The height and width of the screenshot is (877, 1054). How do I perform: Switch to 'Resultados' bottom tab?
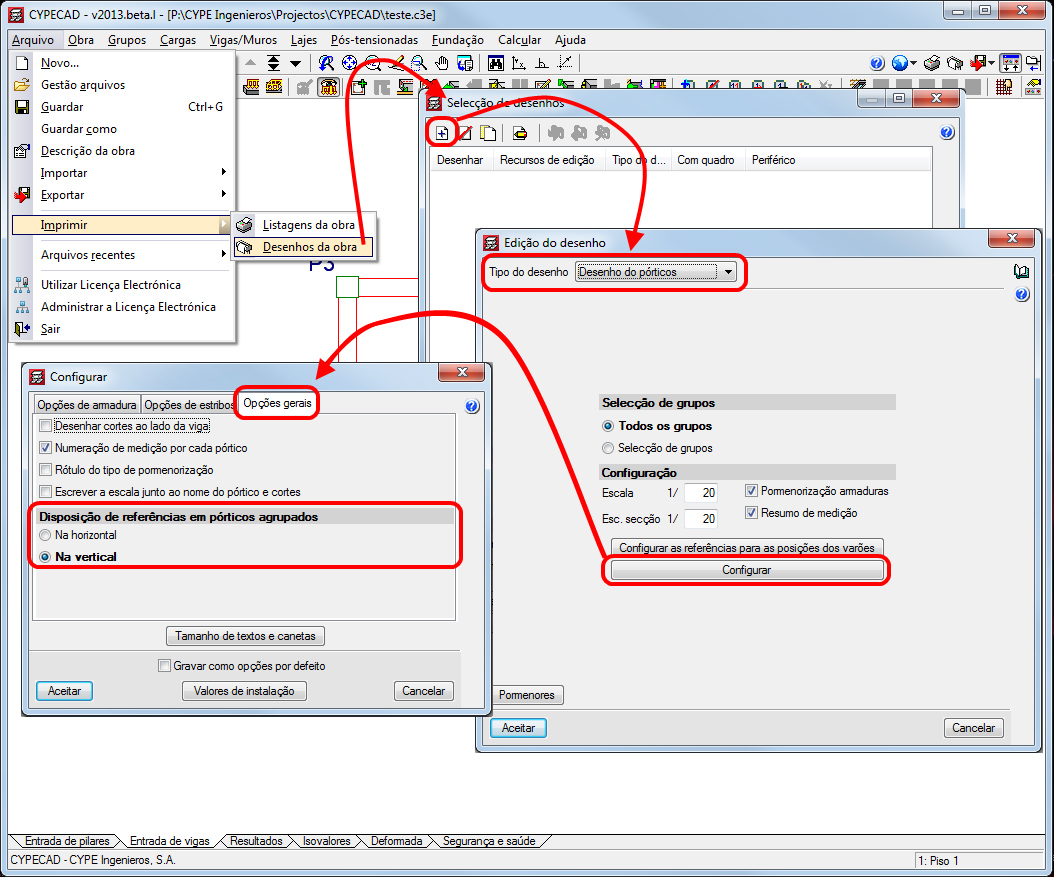256,841
